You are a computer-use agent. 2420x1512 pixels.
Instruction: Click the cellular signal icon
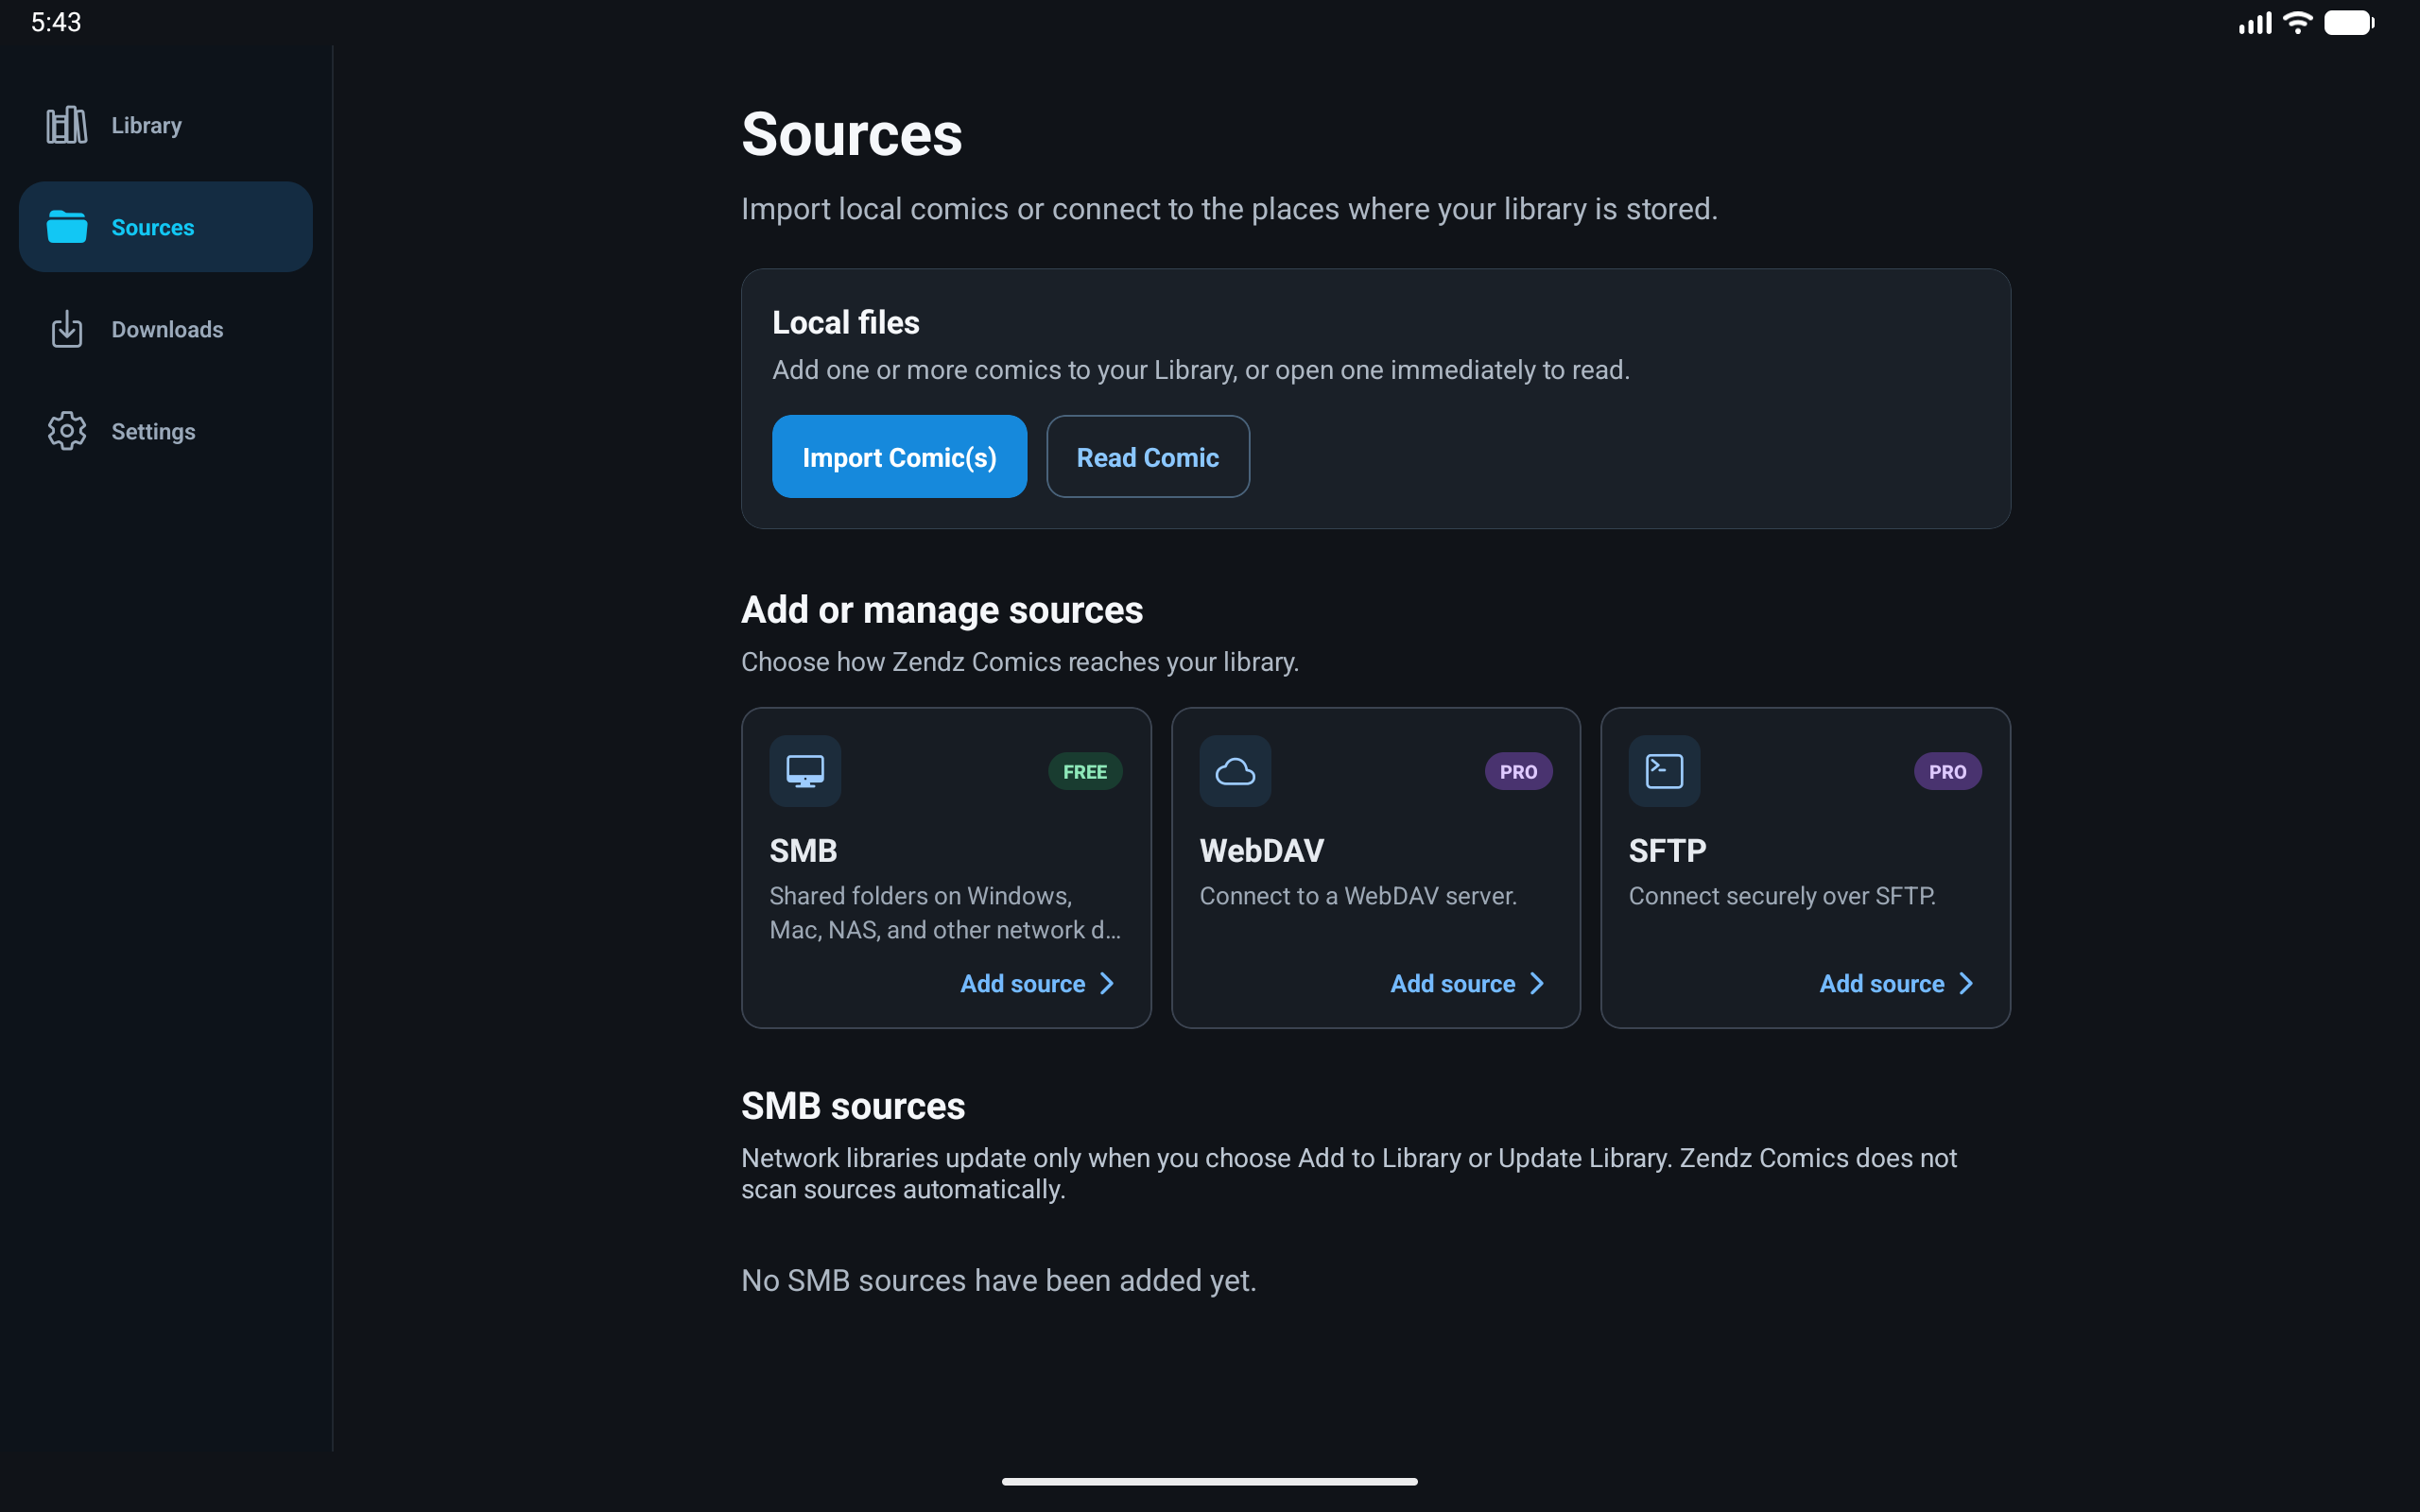pyautogui.click(x=2255, y=22)
